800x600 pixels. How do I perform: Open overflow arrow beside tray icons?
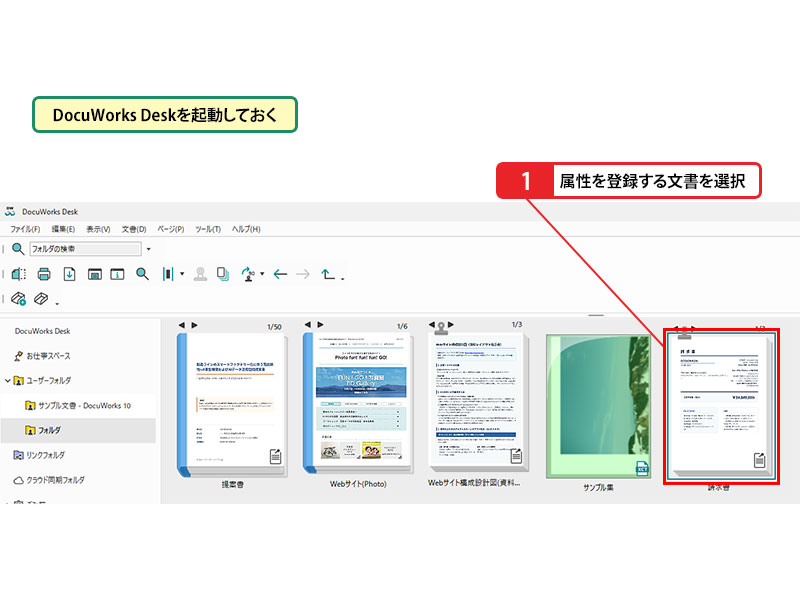point(57,304)
